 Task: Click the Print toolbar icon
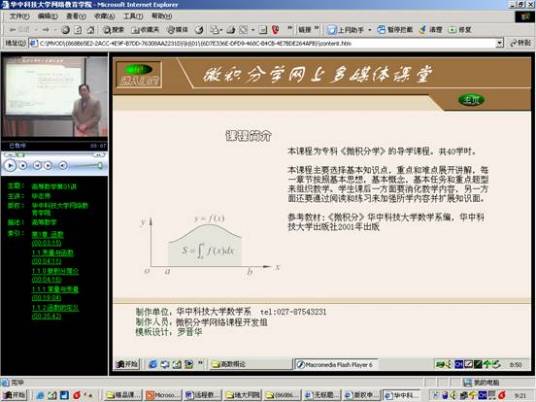click(x=231, y=30)
